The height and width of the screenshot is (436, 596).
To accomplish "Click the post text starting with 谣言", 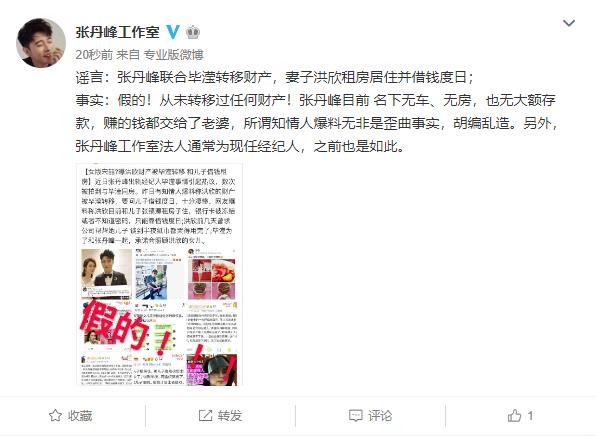I will point(315,112).
